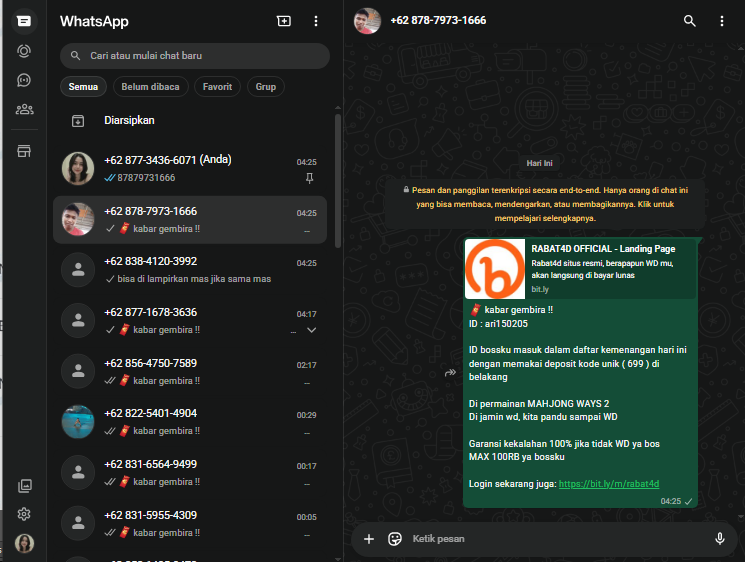Open the Channels icon in sidebar
Image resolution: width=745 pixels, height=562 pixels.
click(24, 80)
